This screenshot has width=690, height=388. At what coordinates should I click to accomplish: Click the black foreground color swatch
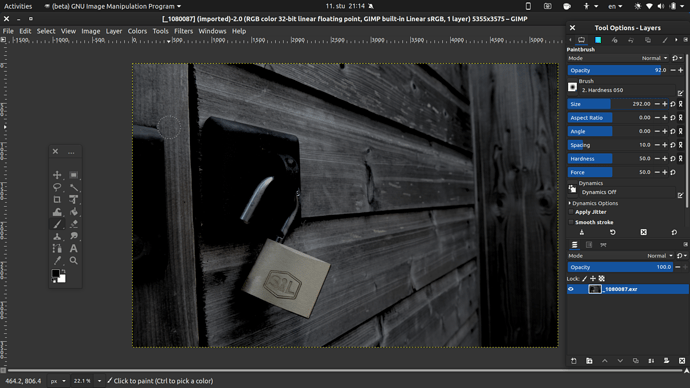pyautogui.click(x=56, y=274)
